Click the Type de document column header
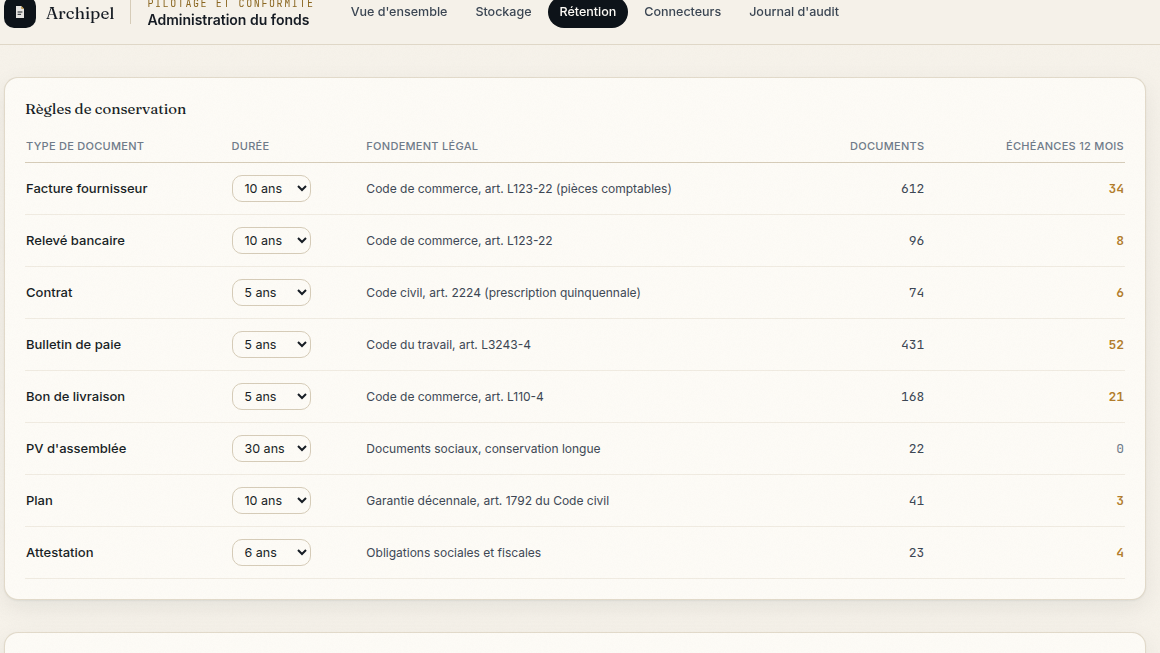The height and width of the screenshot is (653, 1160). click(85, 146)
